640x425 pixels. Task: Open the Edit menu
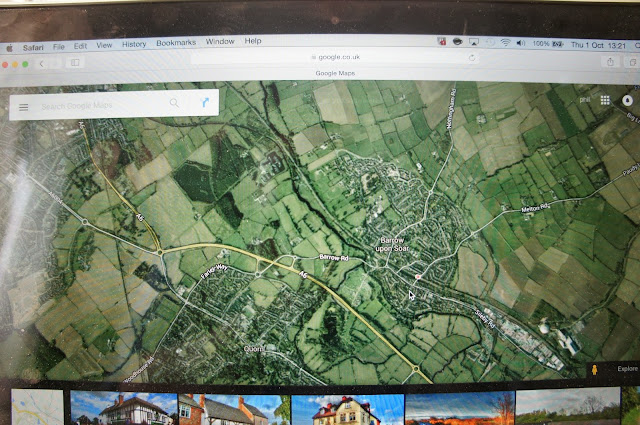pos(80,46)
